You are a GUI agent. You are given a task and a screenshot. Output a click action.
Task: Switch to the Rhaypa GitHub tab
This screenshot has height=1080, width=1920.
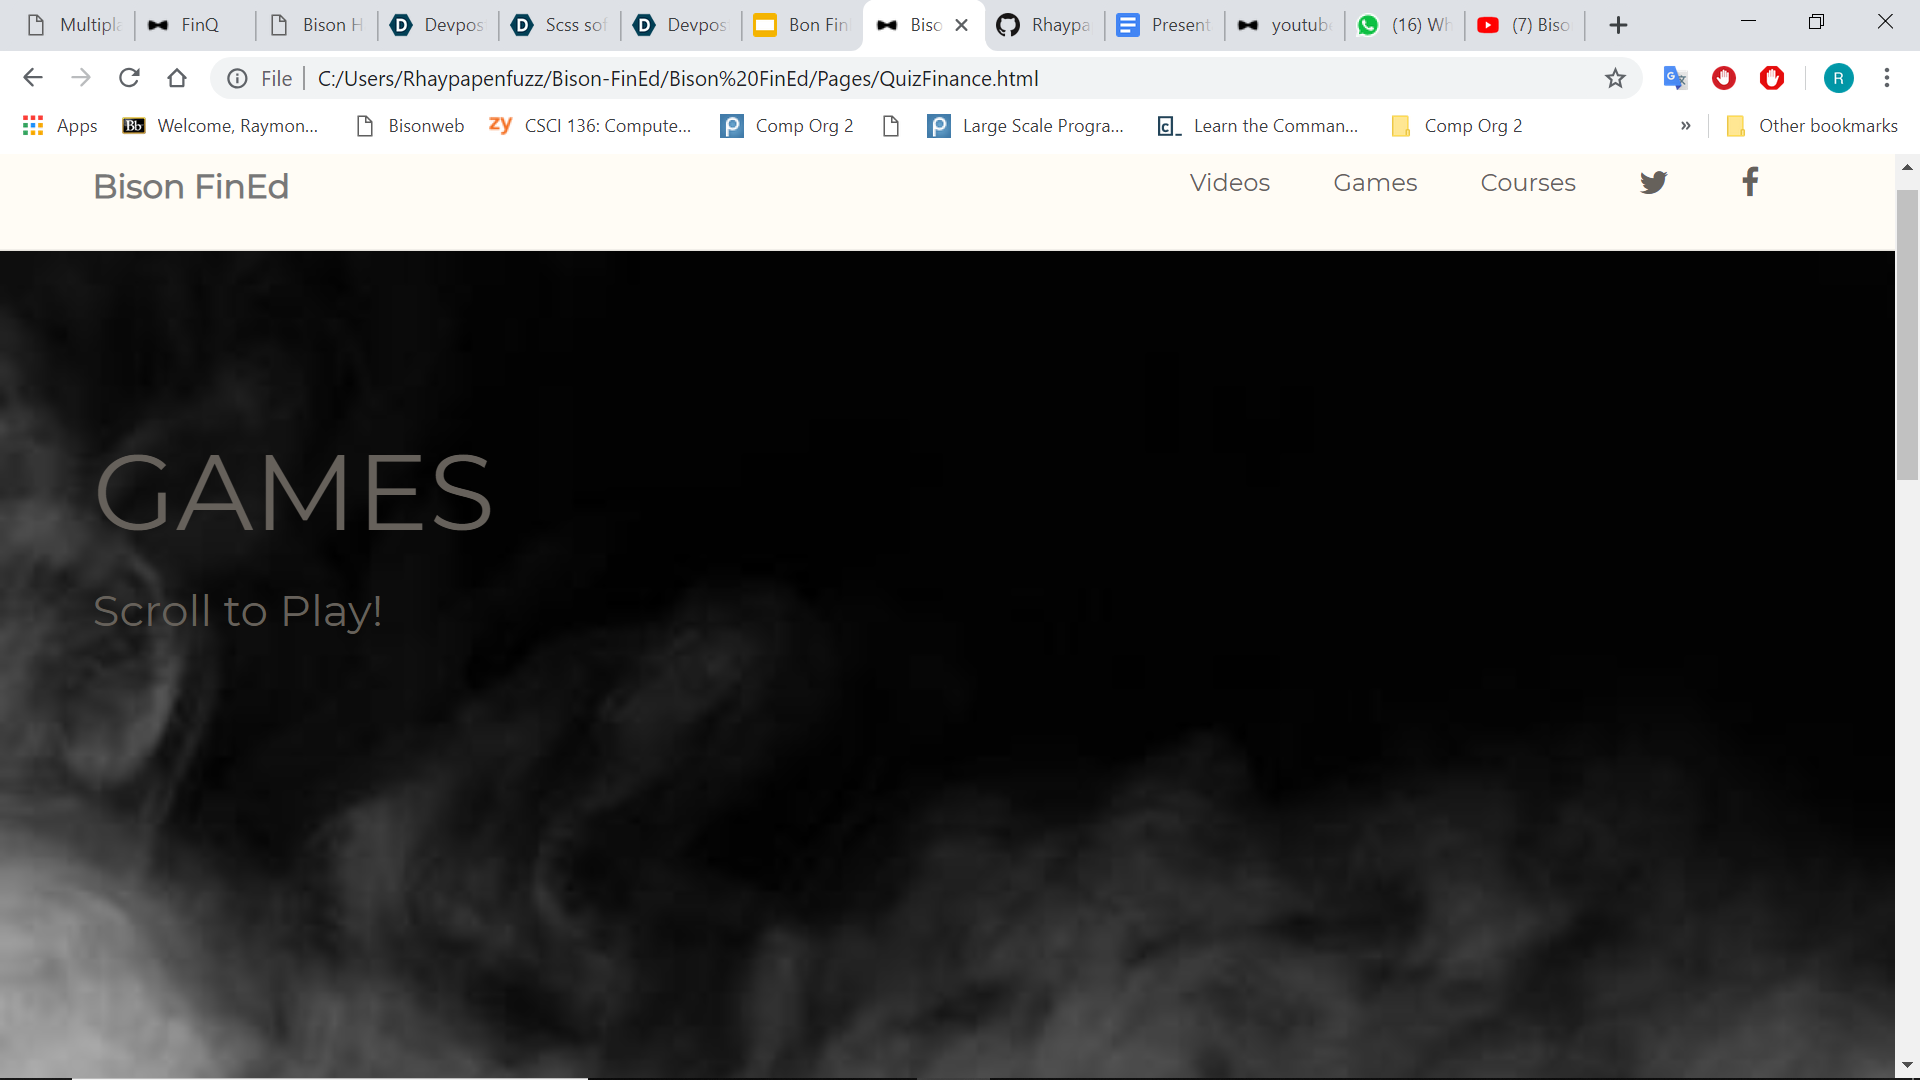pos(1044,25)
